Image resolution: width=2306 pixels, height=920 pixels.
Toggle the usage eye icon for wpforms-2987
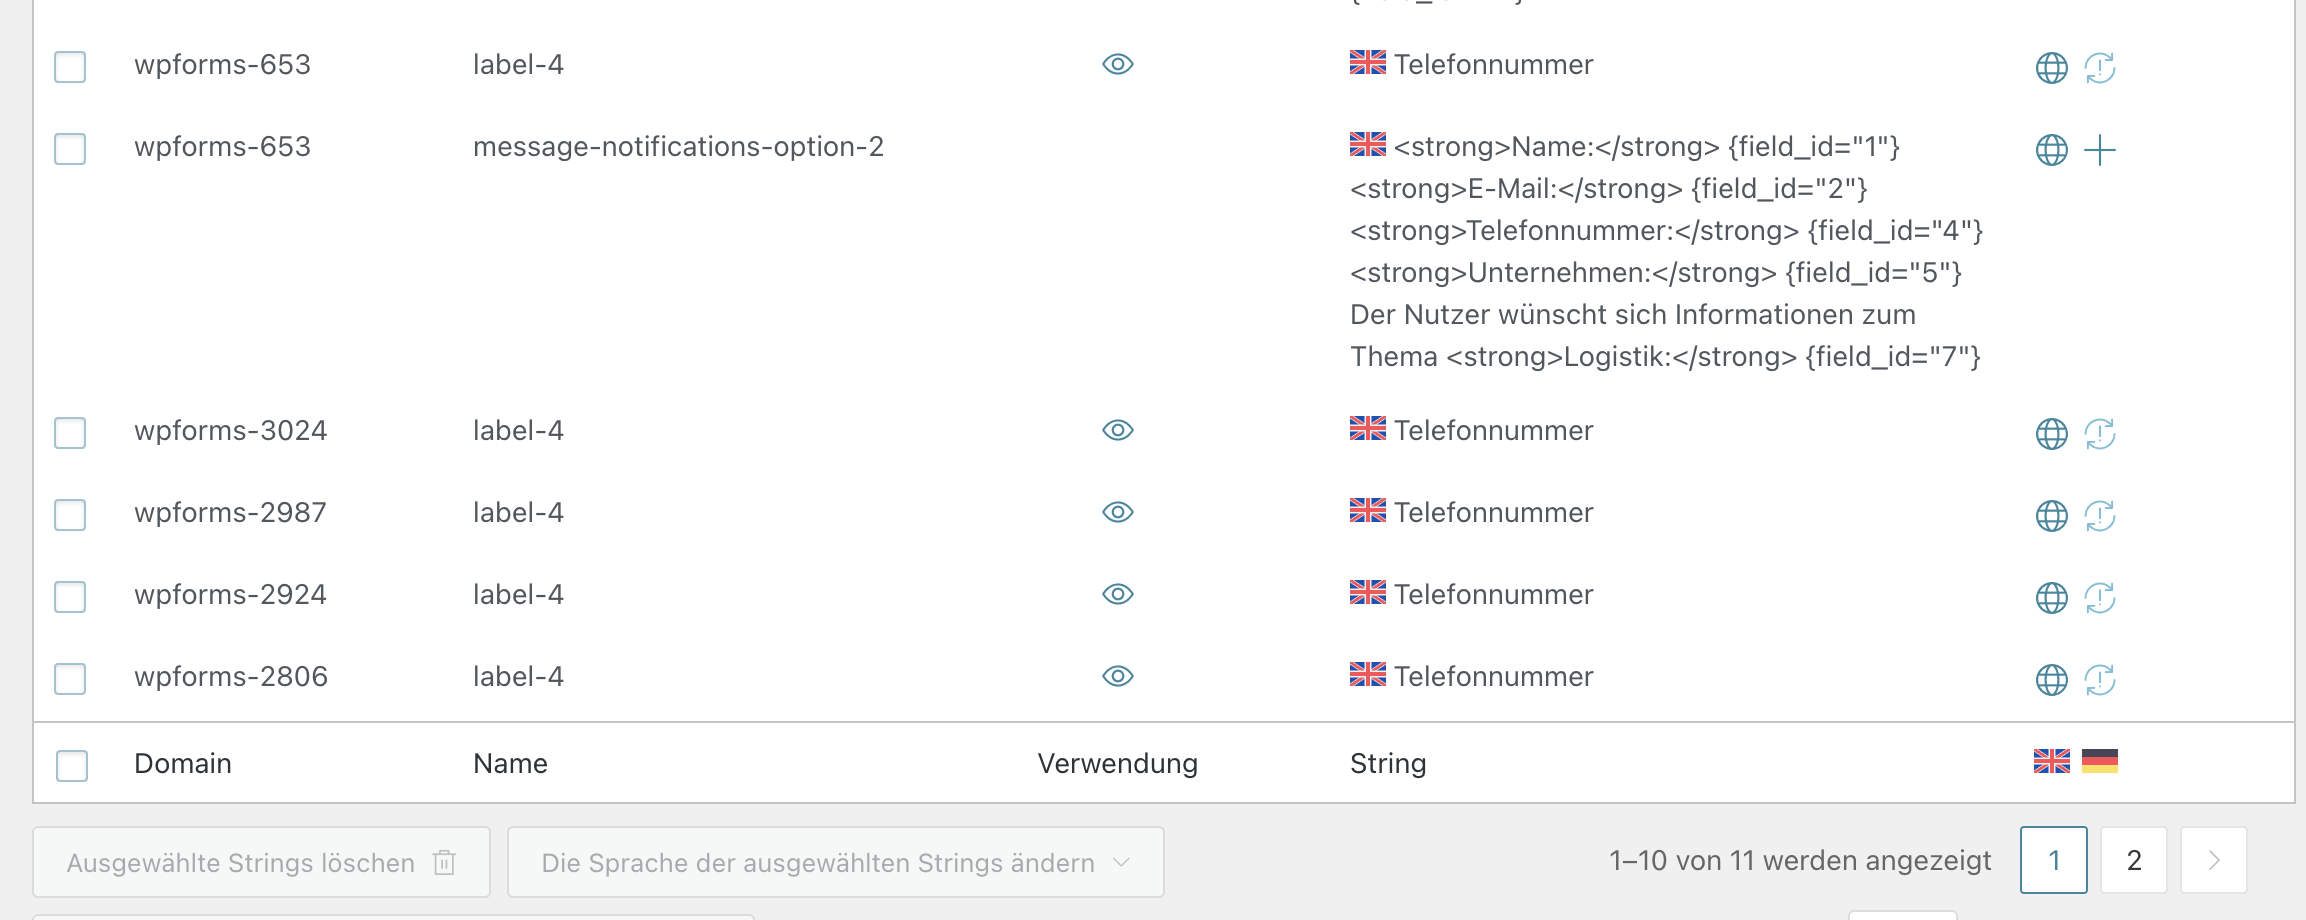click(x=1118, y=512)
